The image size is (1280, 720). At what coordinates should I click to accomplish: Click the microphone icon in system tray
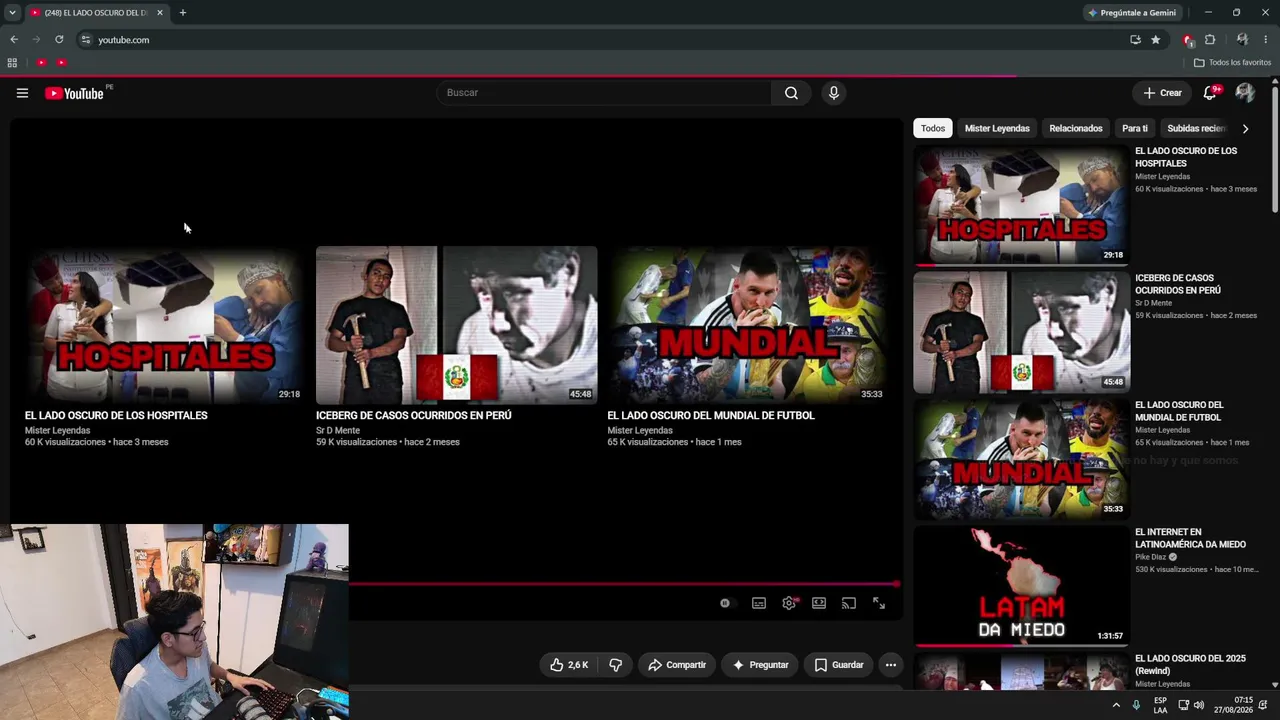(1136, 705)
